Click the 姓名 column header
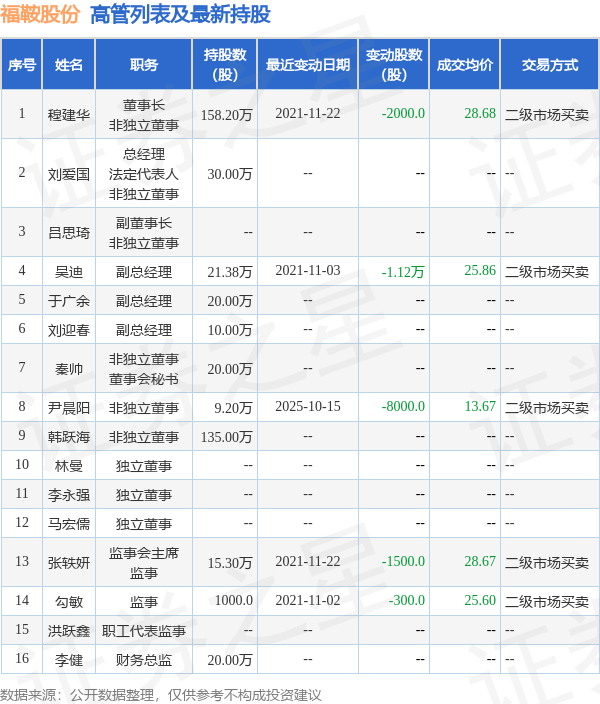 coord(69,65)
